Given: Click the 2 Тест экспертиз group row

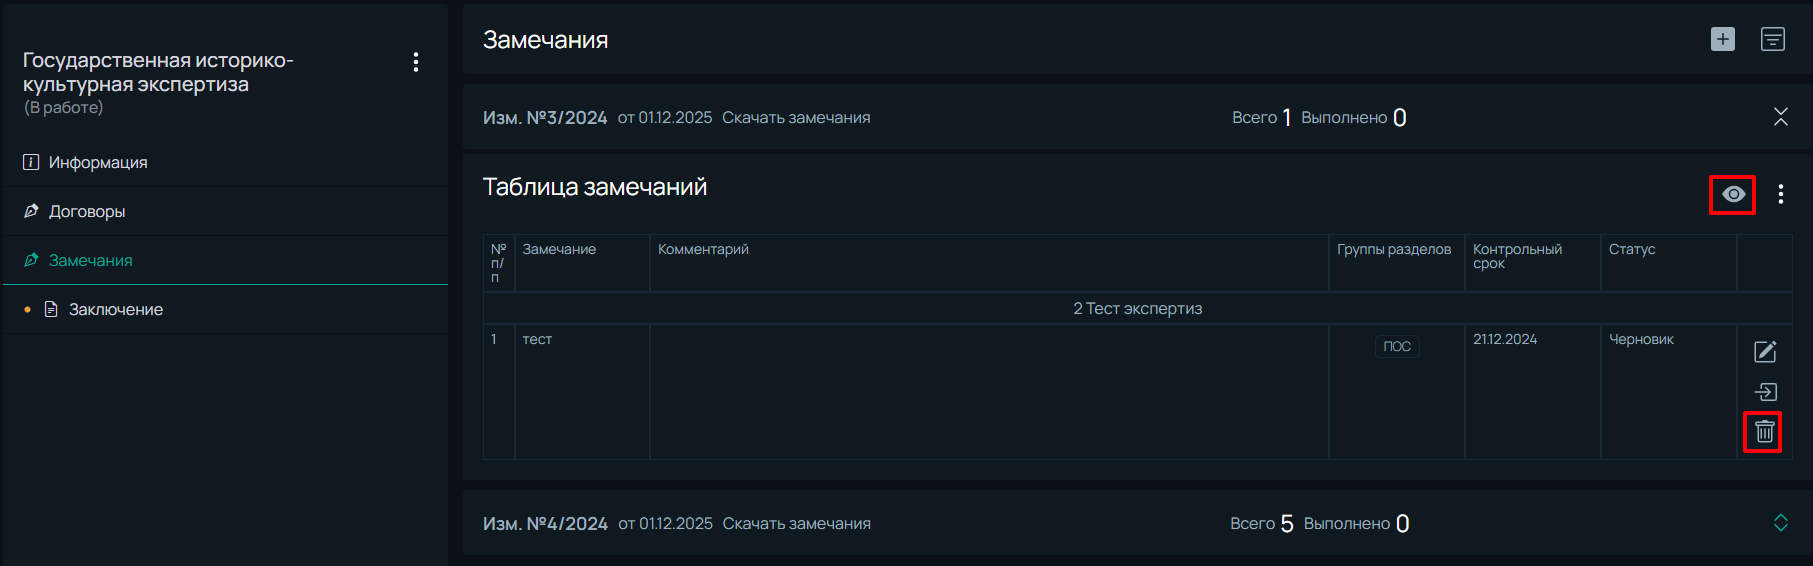Looking at the screenshot, I should pos(1138,308).
